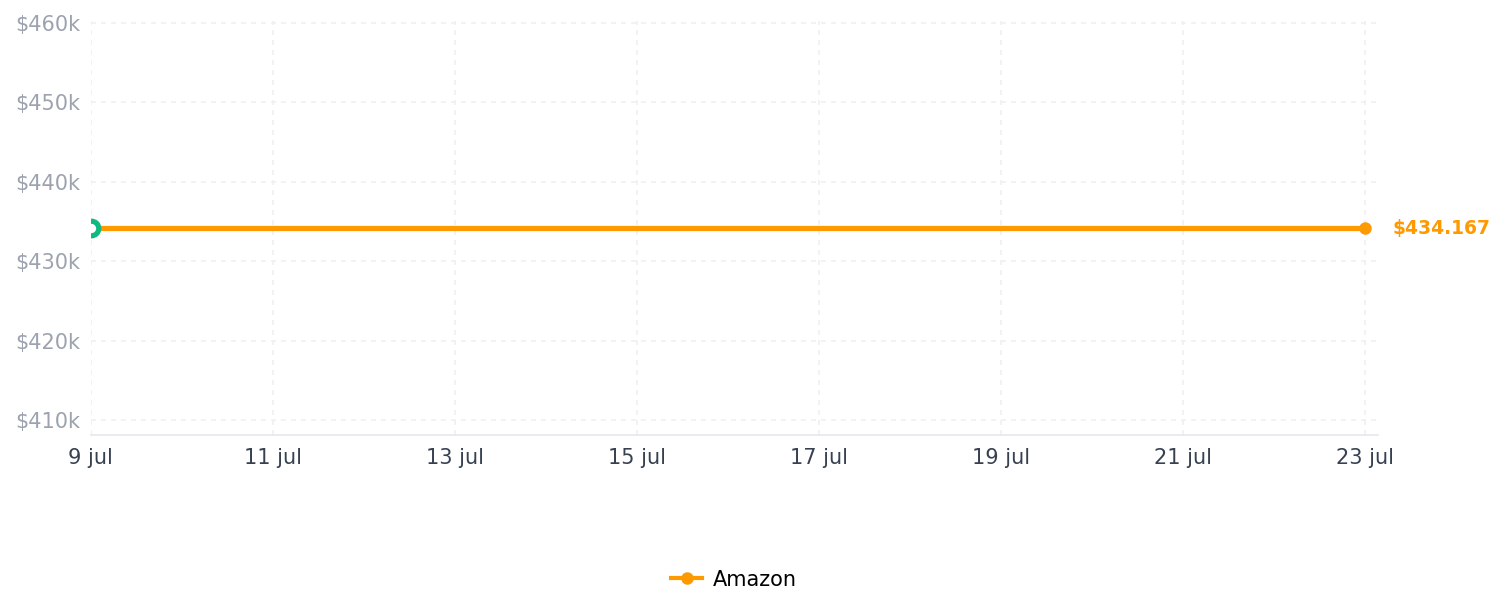
Task: Select the 23 jul axis label
Action: pyautogui.click(x=1365, y=457)
